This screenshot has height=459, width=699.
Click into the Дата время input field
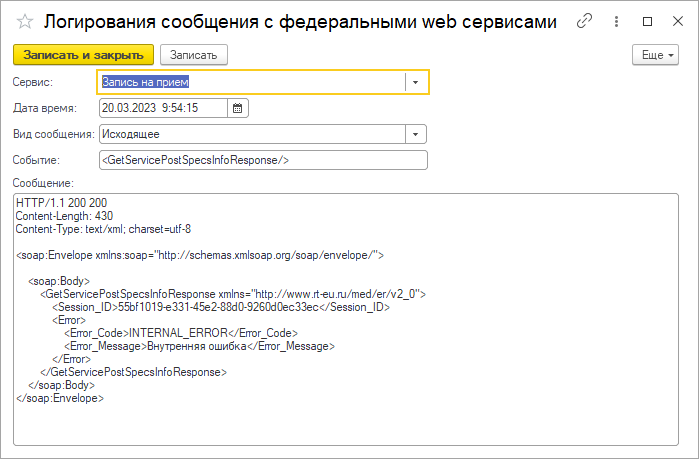[164, 108]
